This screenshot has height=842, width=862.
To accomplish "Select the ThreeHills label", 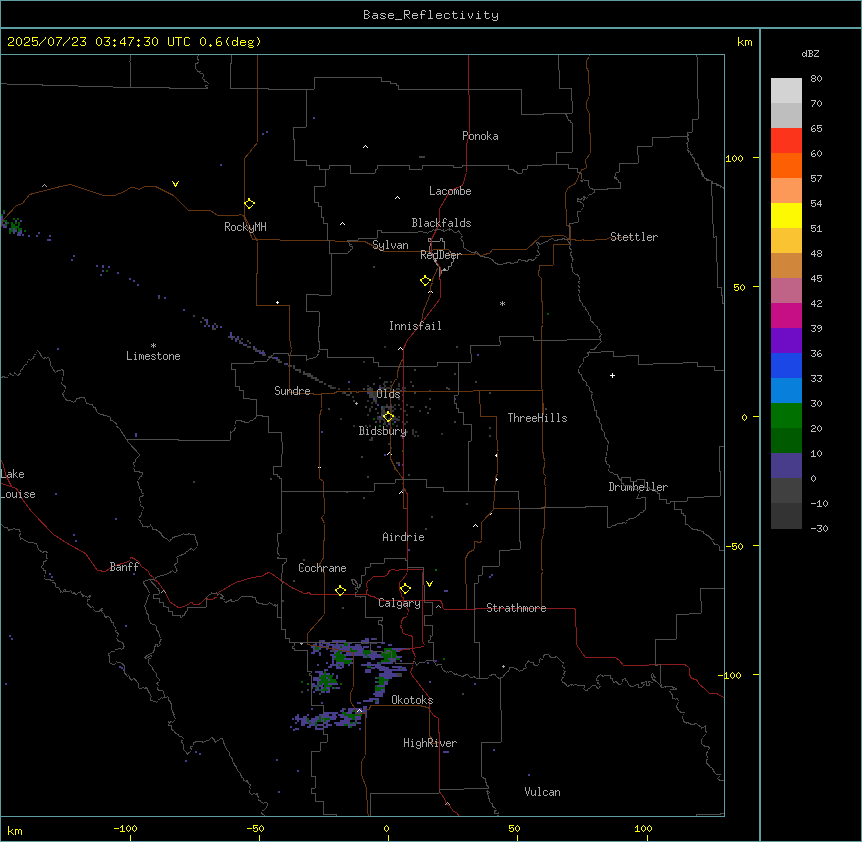I will 537,418.
